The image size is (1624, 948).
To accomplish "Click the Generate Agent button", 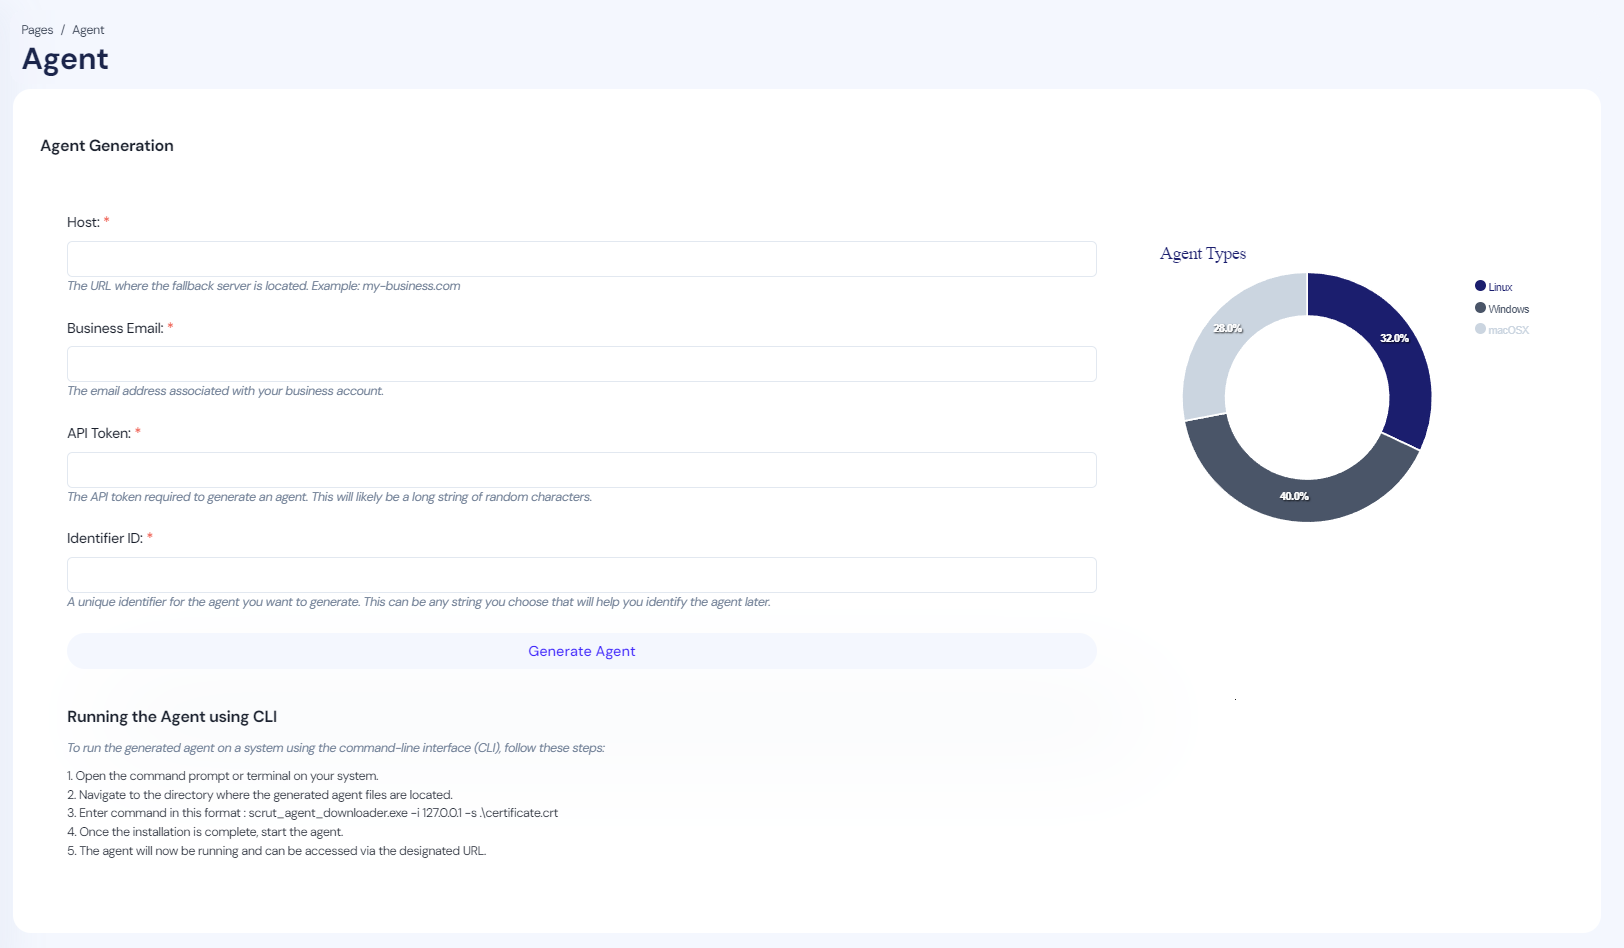I will click(581, 651).
